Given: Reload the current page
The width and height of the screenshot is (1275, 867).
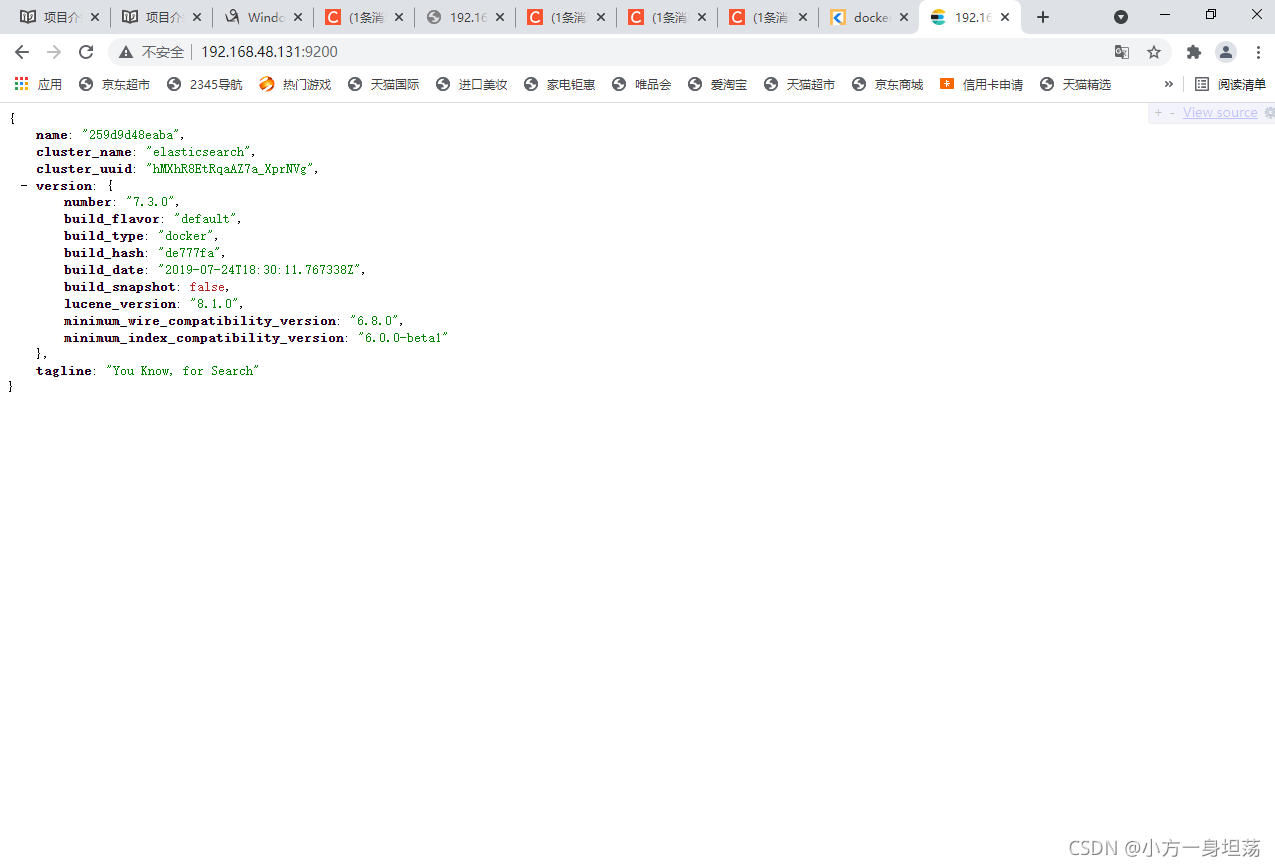Looking at the screenshot, I should coord(86,52).
